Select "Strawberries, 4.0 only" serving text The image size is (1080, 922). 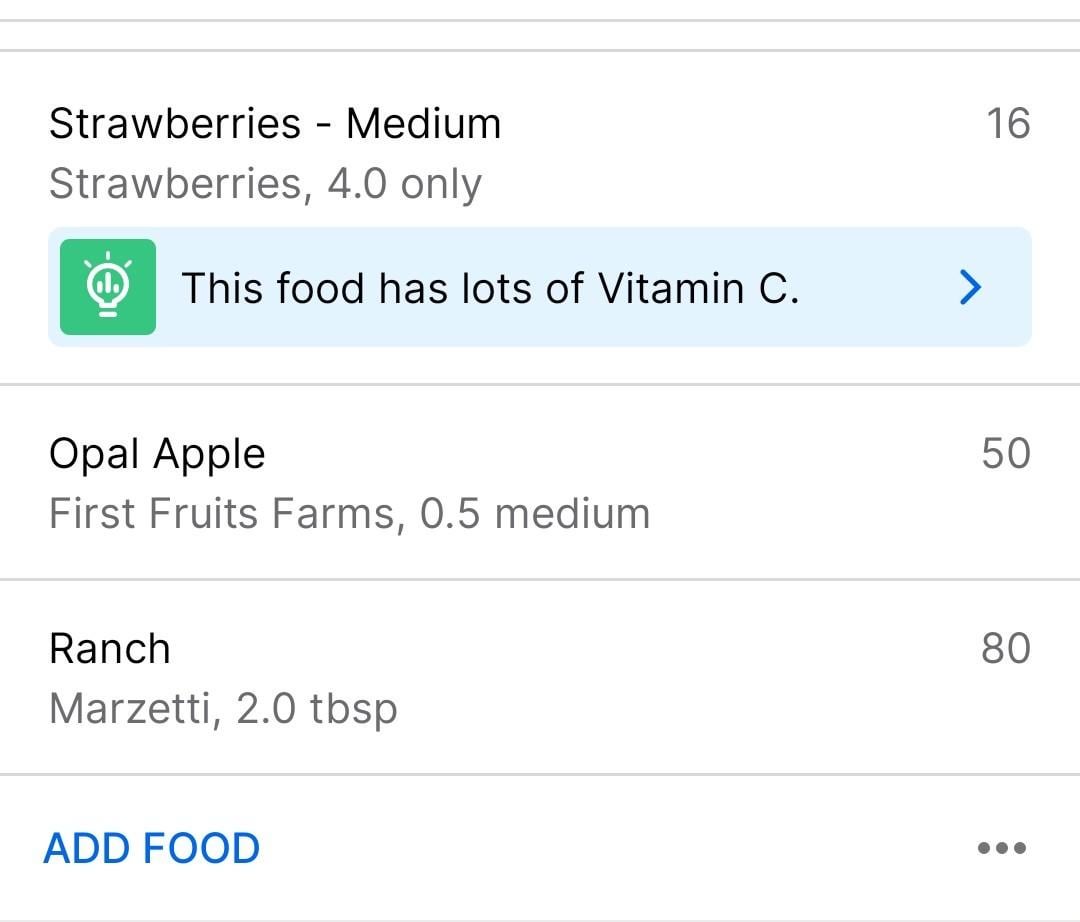(x=265, y=185)
